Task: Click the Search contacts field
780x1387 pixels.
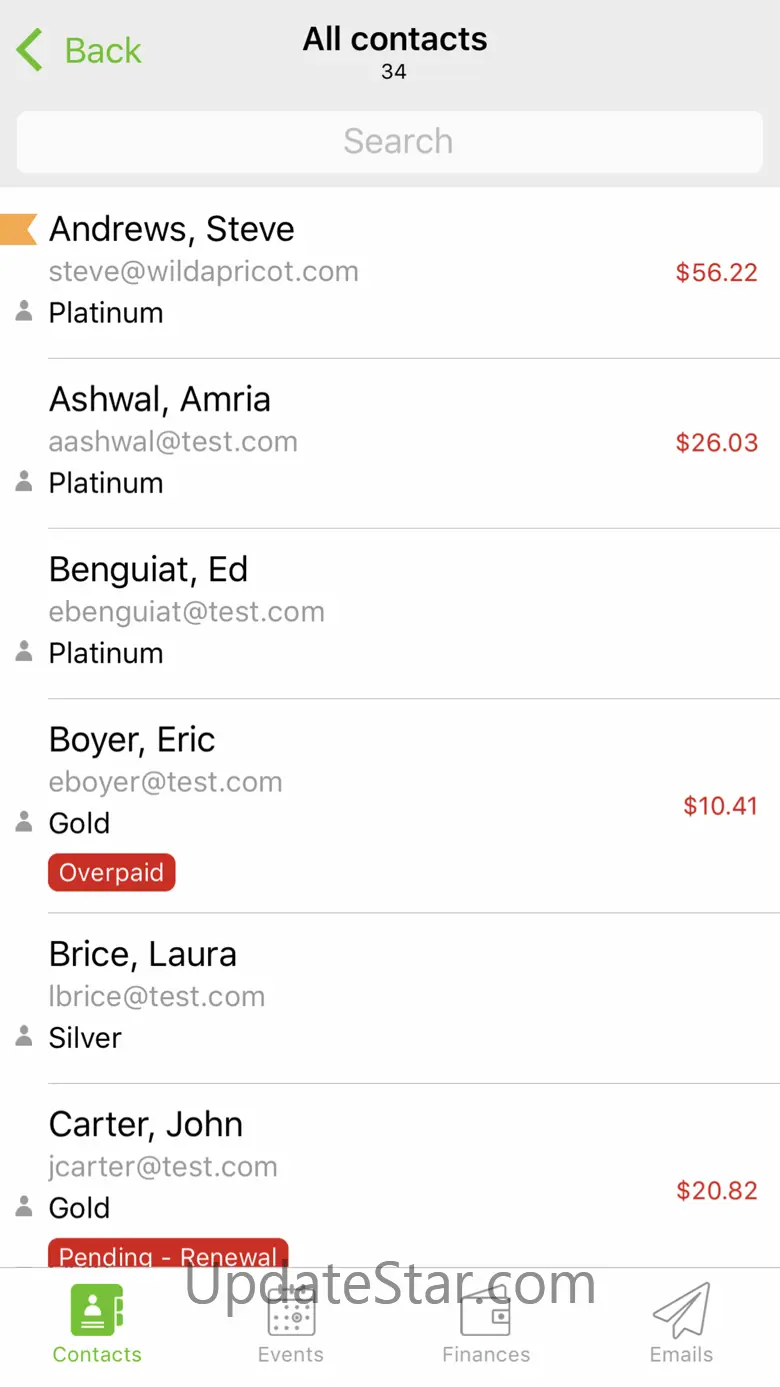Action: (x=390, y=141)
